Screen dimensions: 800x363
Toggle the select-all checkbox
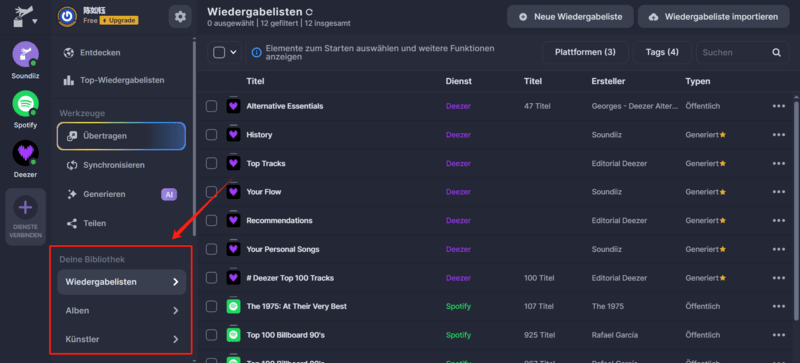click(219, 53)
